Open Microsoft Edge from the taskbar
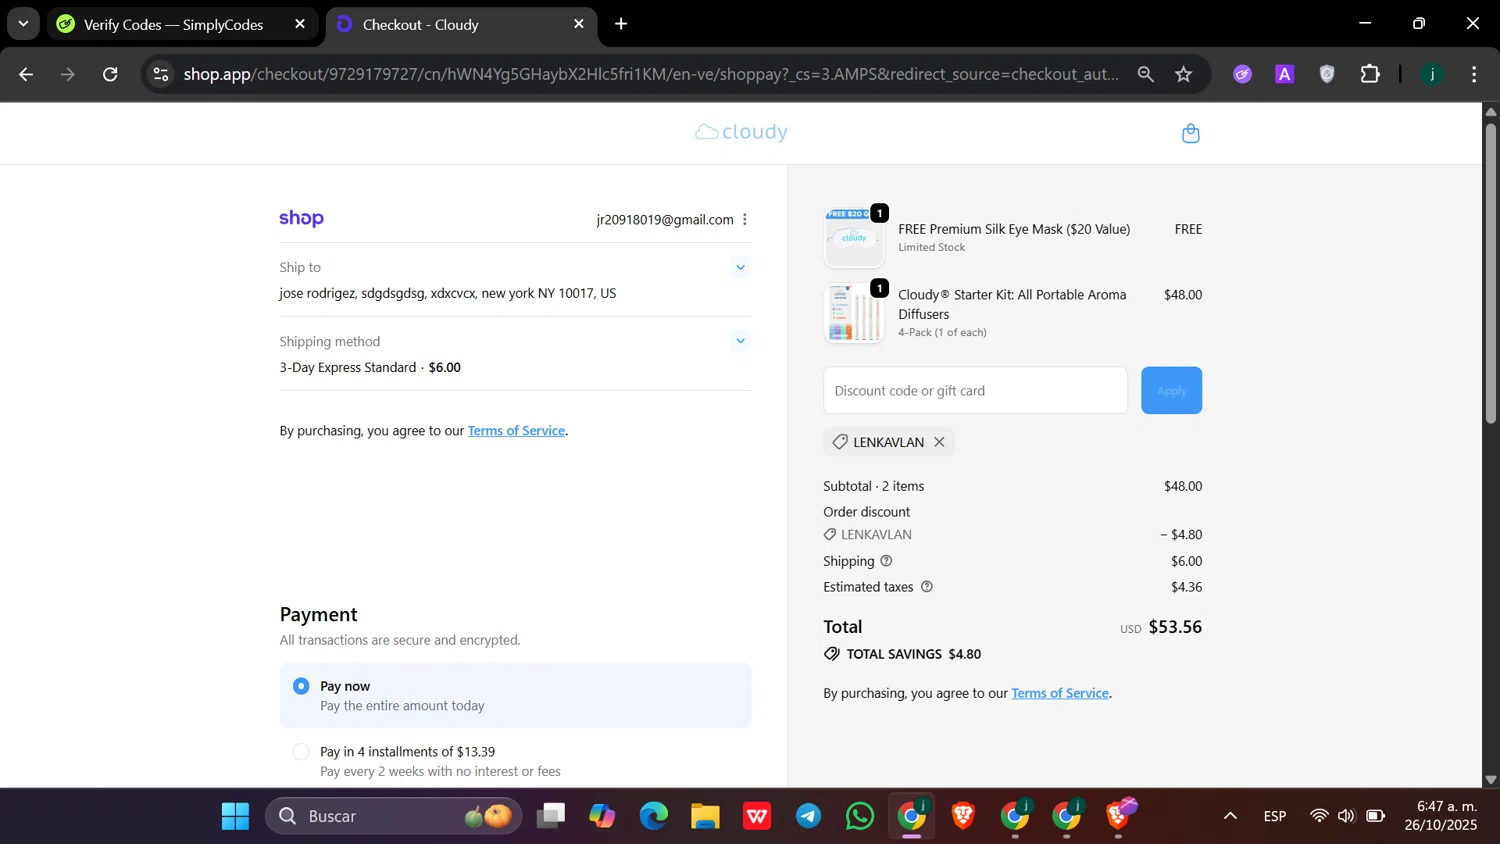Screen dimensions: 1500x844 654,817
